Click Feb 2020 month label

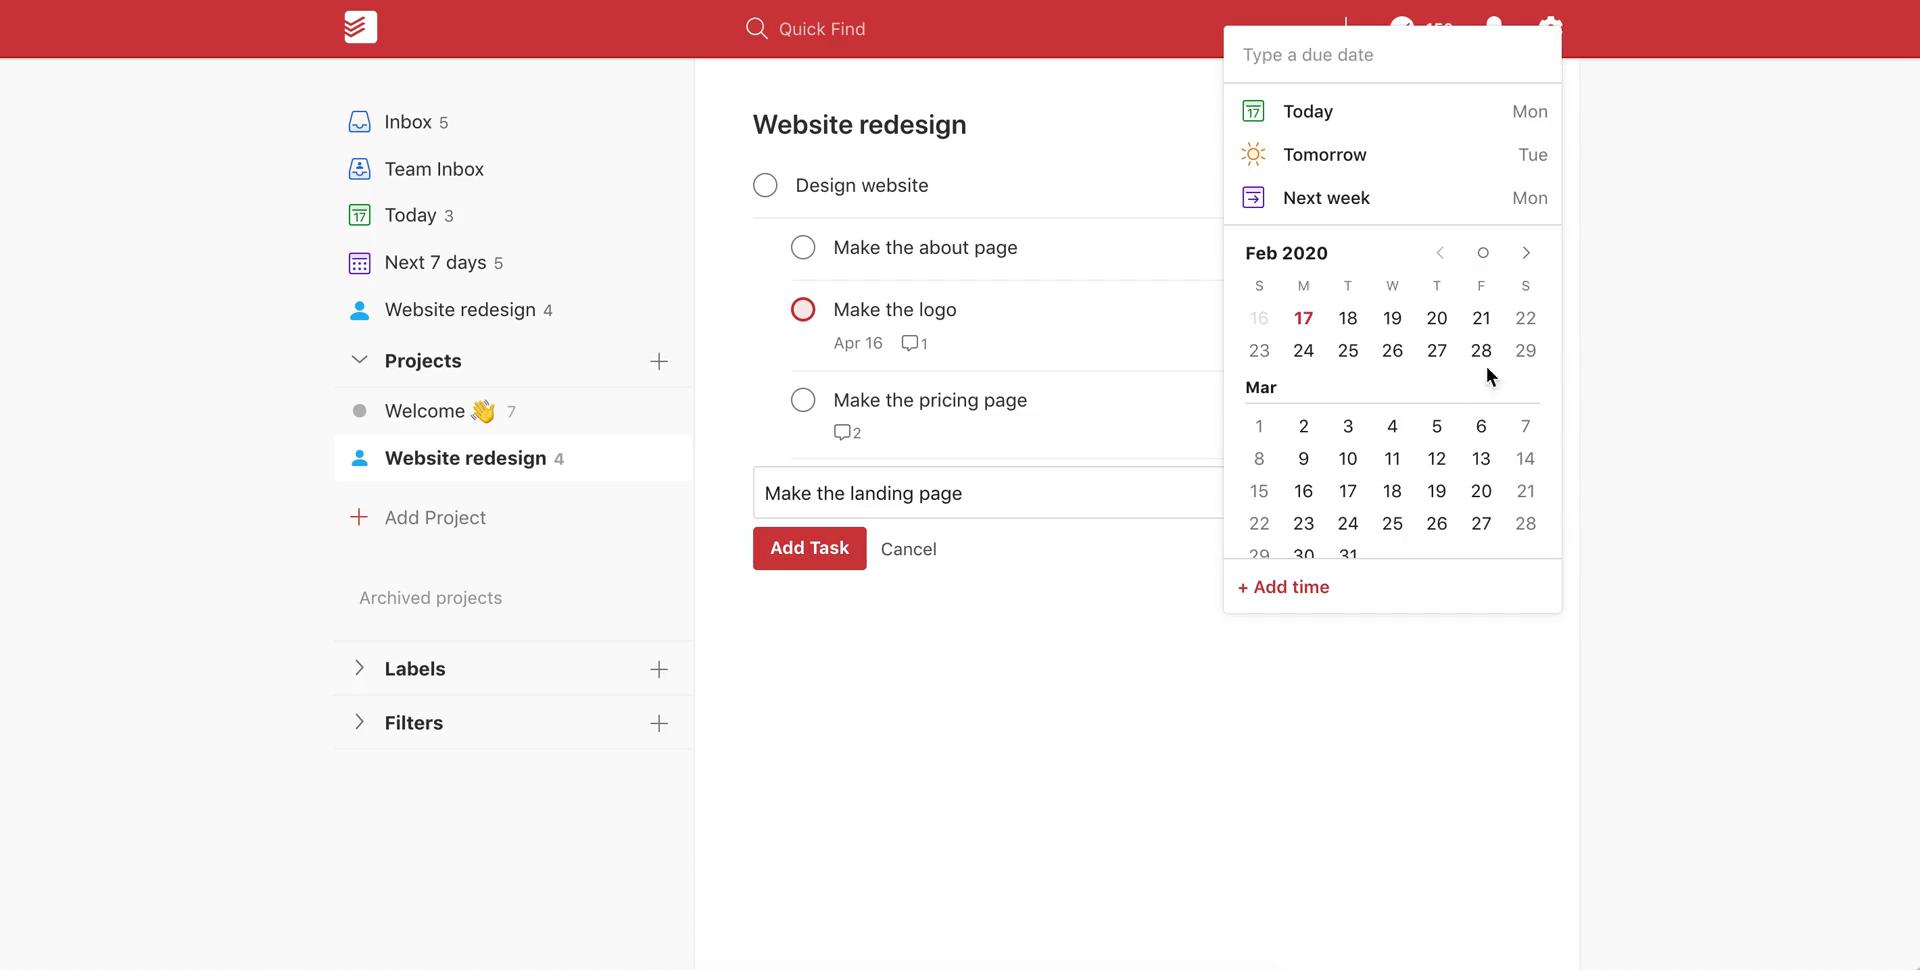coord(1286,253)
